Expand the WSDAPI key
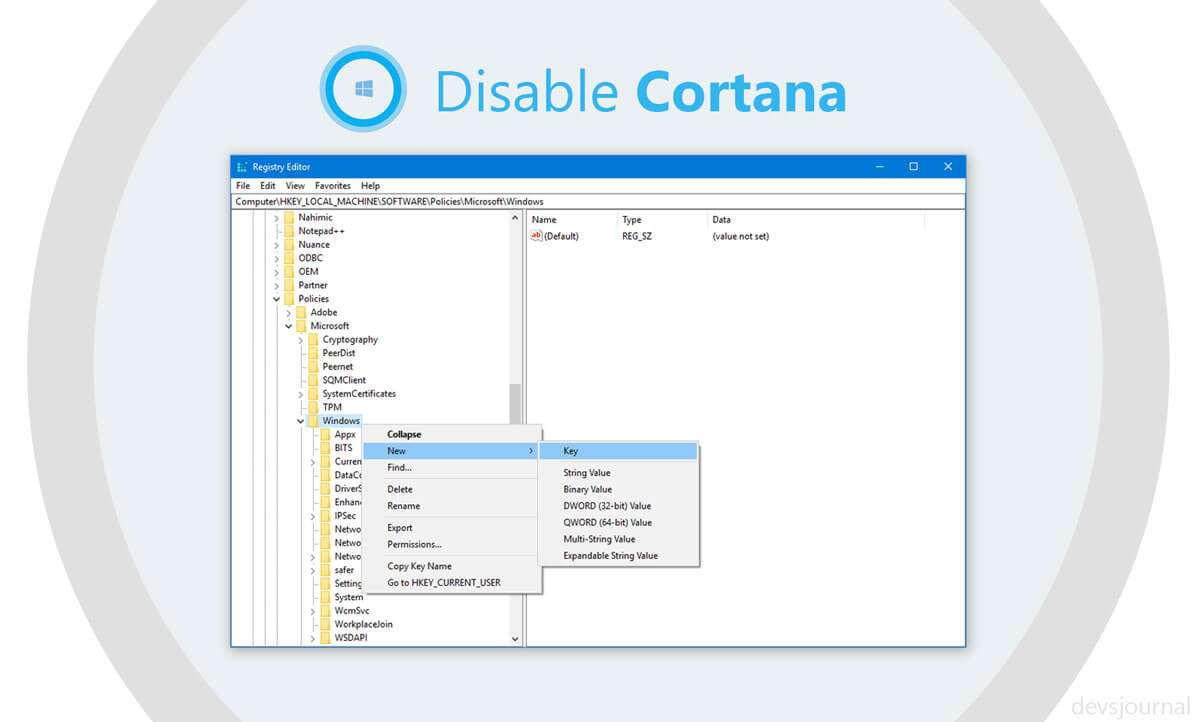The image size is (1200, 722). [313, 638]
